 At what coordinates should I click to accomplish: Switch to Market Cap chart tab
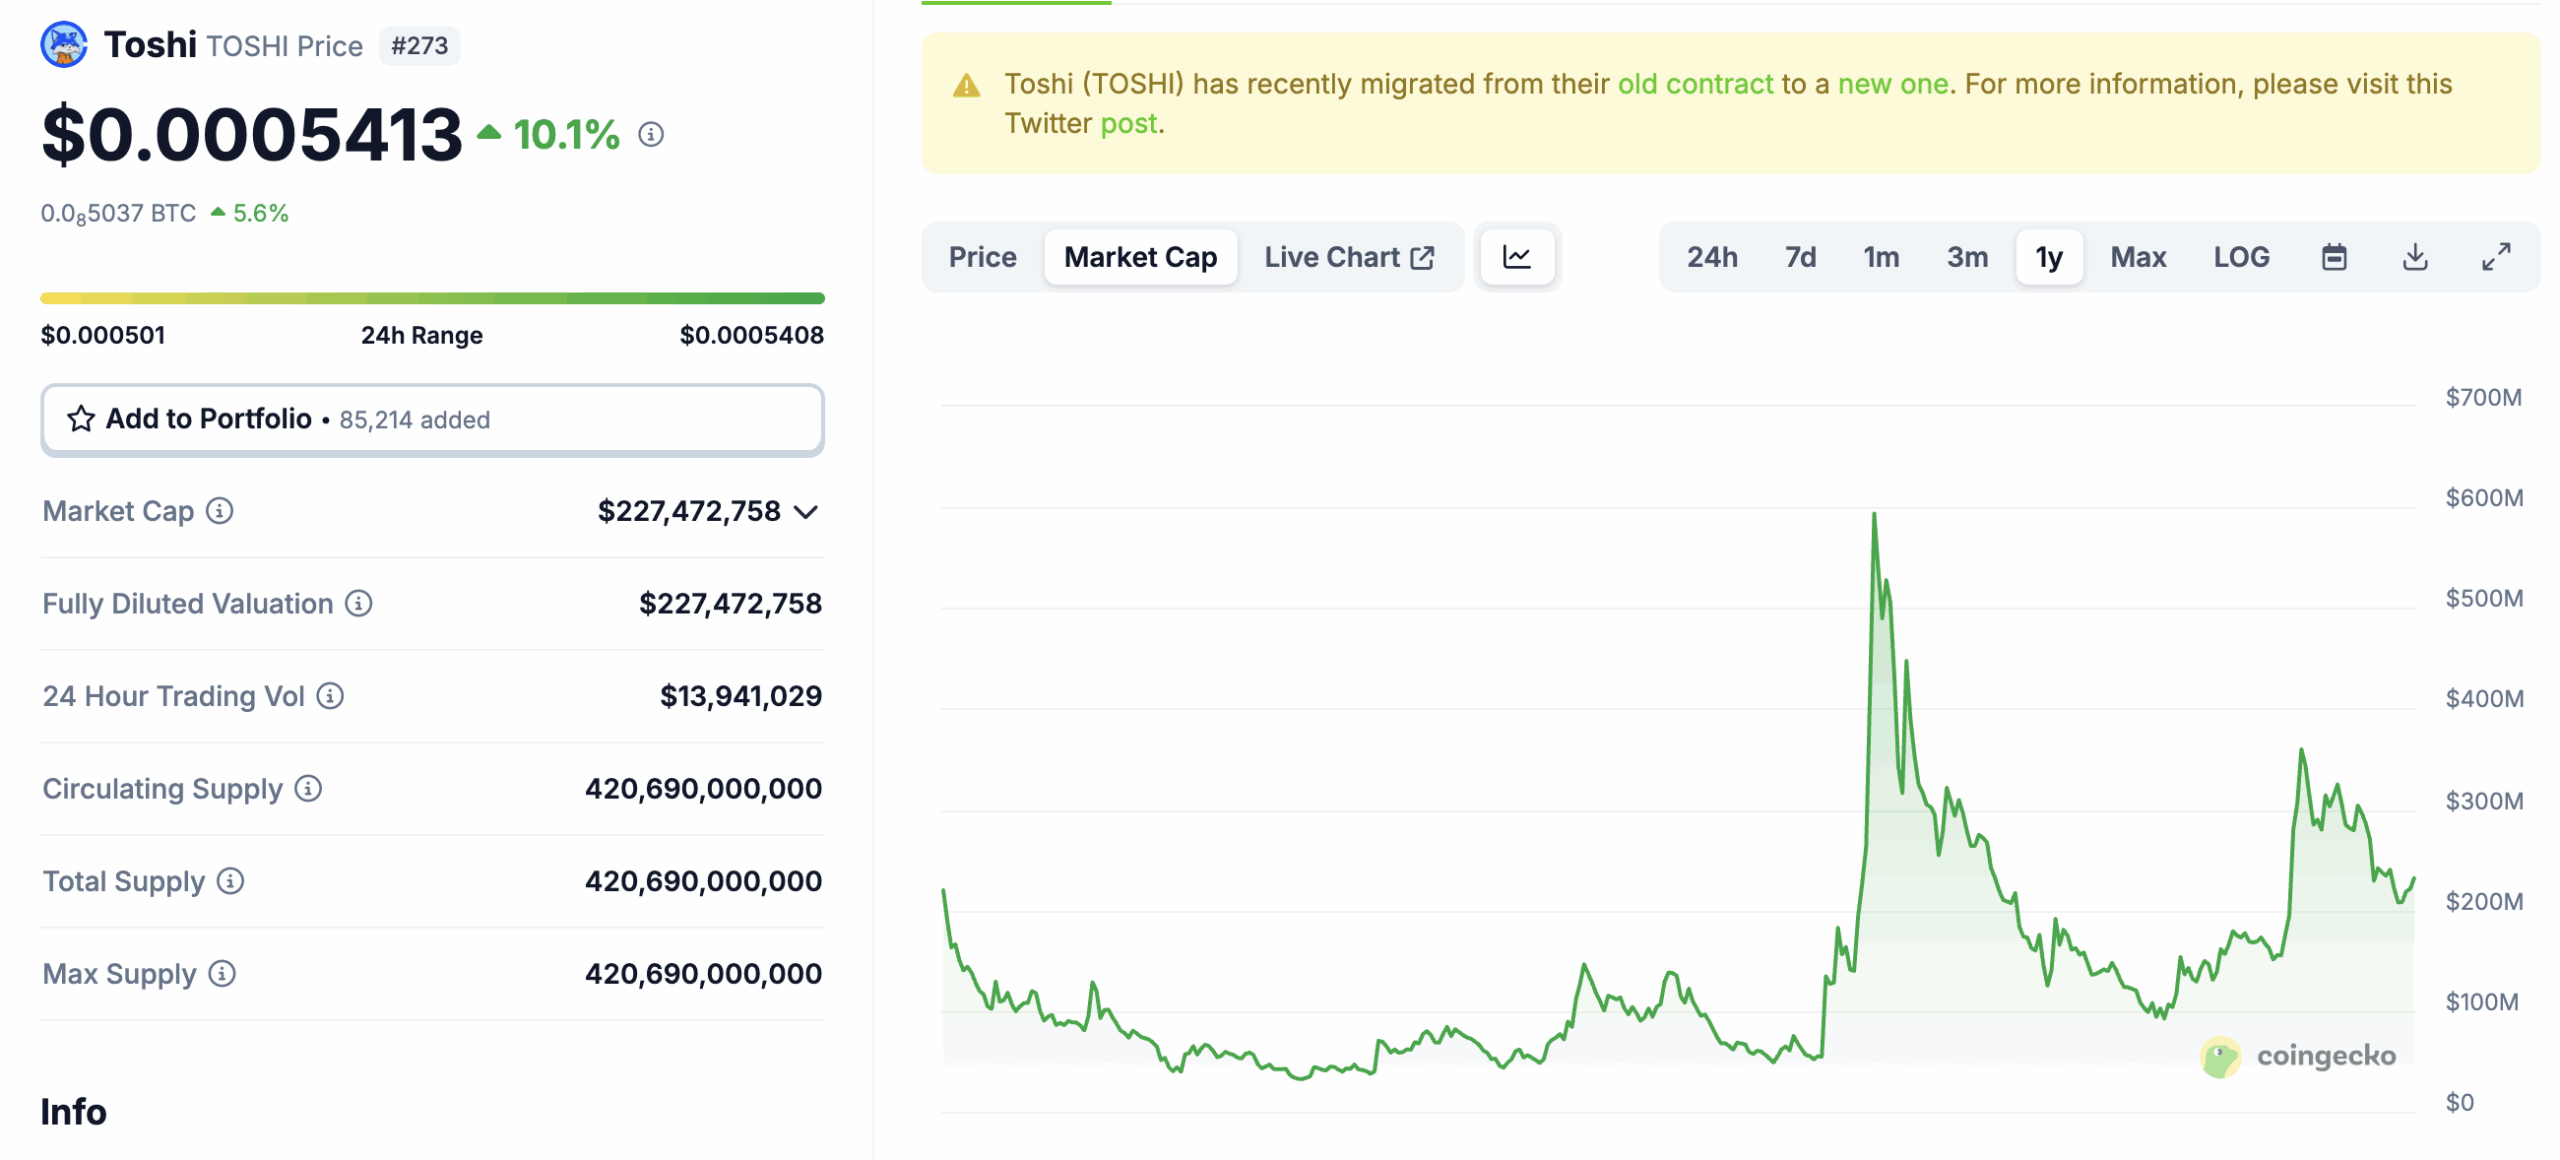tap(1140, 257)
